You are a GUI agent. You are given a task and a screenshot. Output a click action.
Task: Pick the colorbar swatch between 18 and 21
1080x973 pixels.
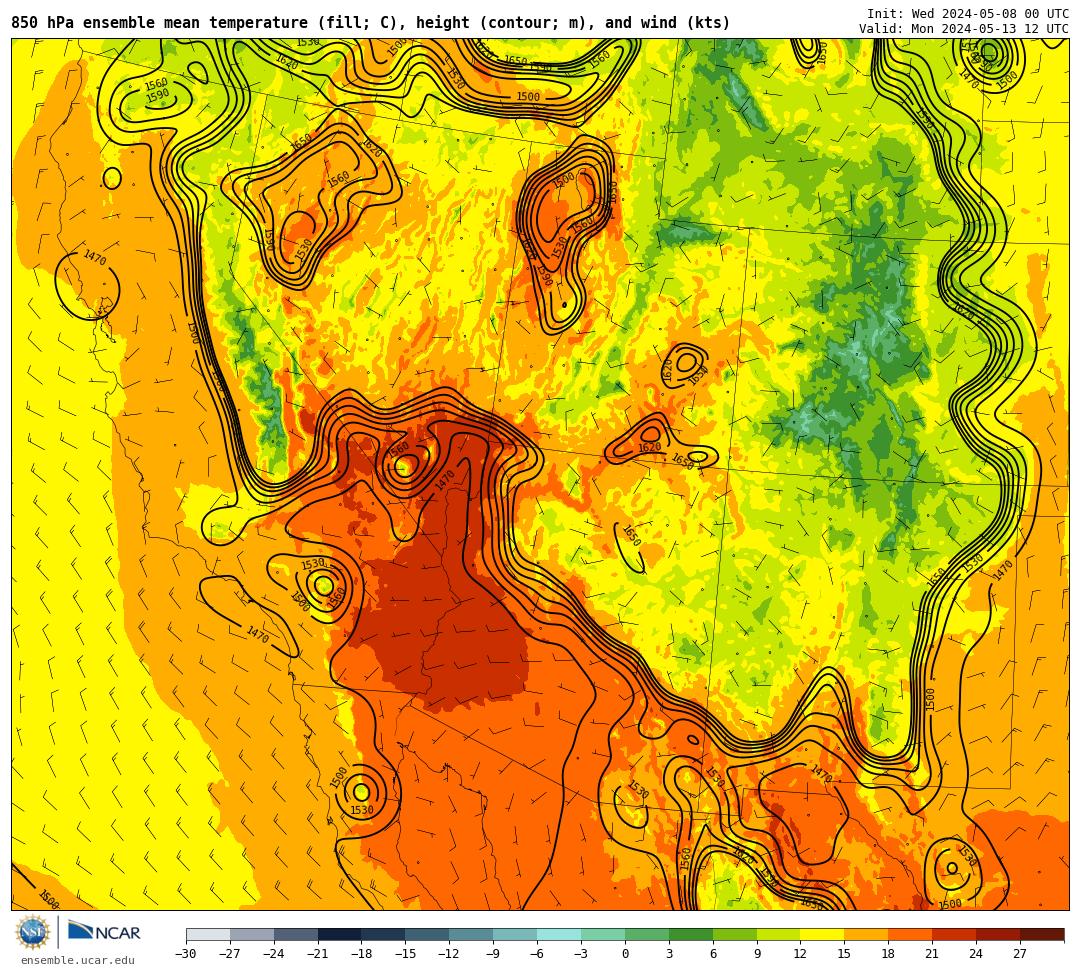coord(911,934)
